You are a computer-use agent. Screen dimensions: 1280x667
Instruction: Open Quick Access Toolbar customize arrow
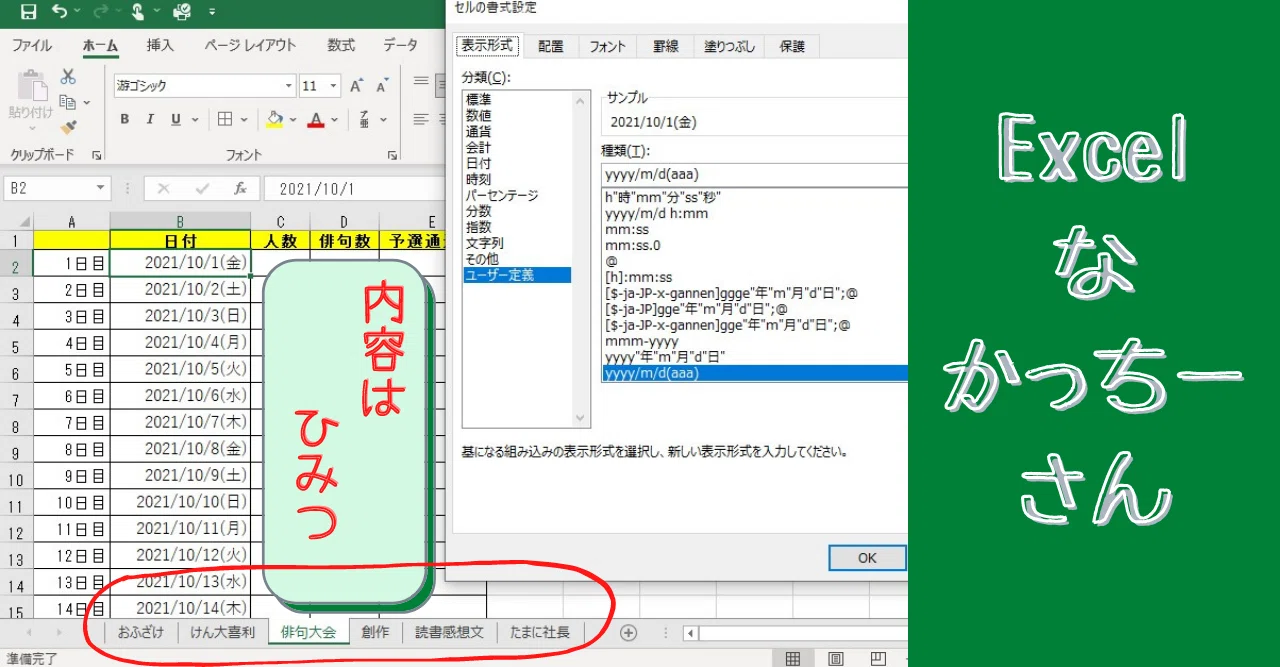point(212,13)
